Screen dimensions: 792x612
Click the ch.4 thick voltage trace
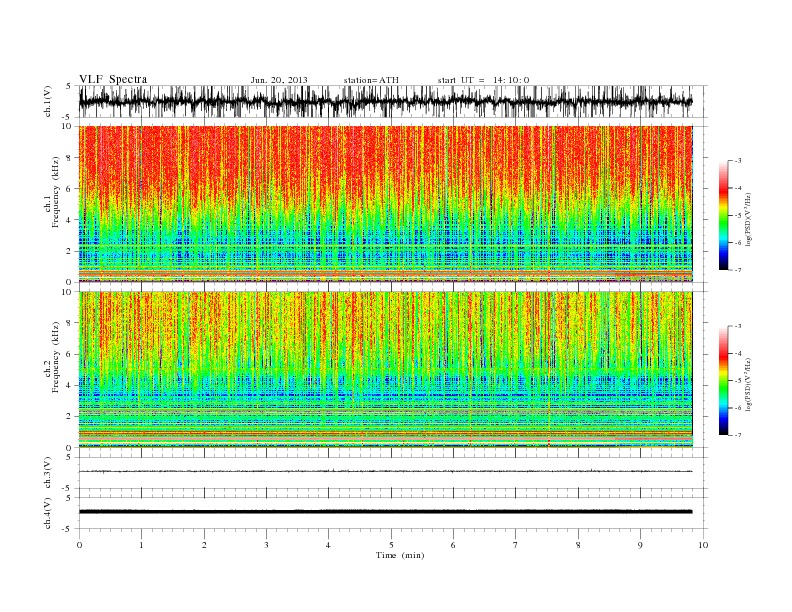tap(385, 512)
